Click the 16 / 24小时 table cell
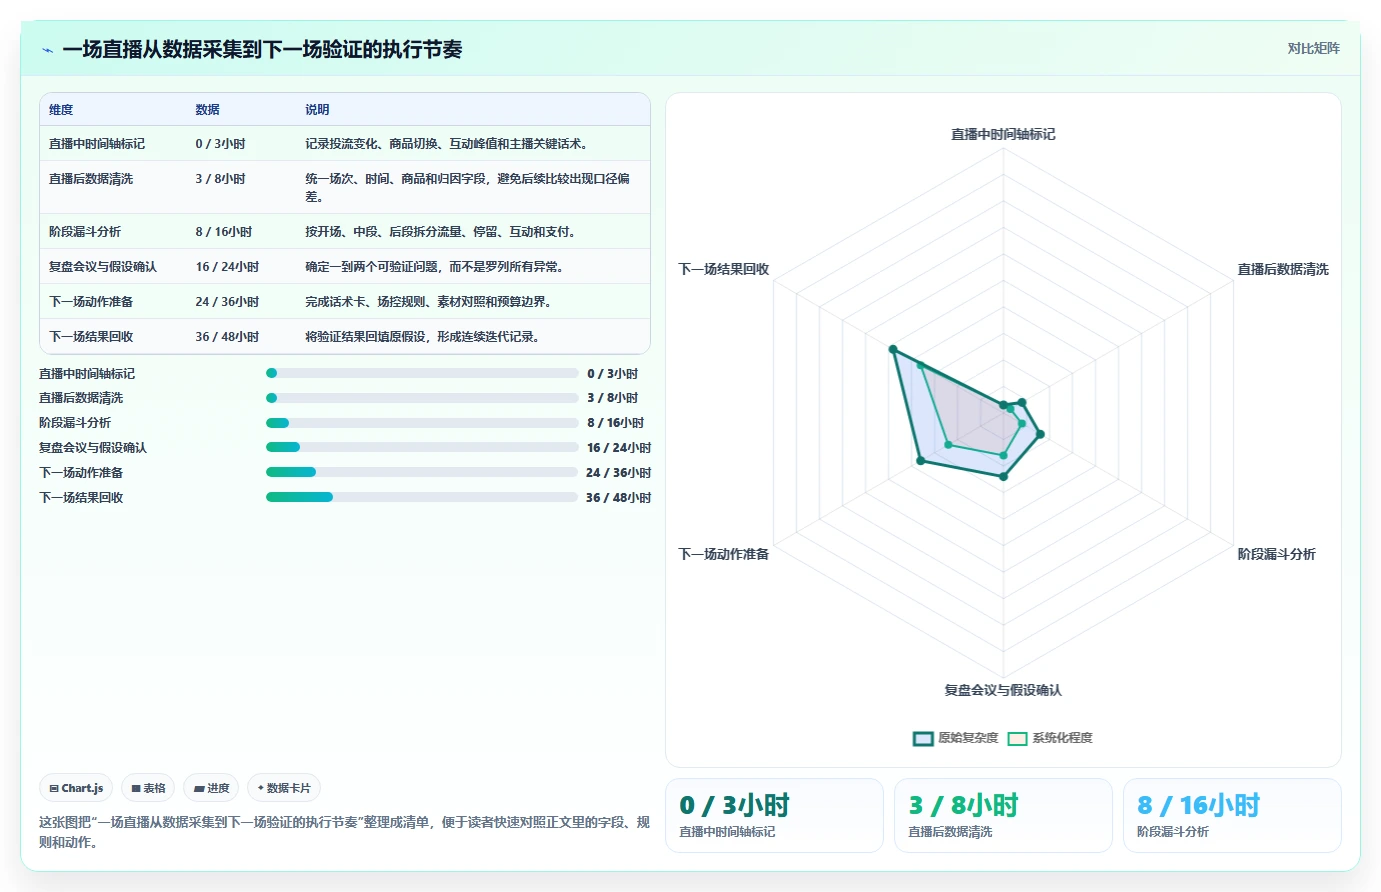 [227, 267]
